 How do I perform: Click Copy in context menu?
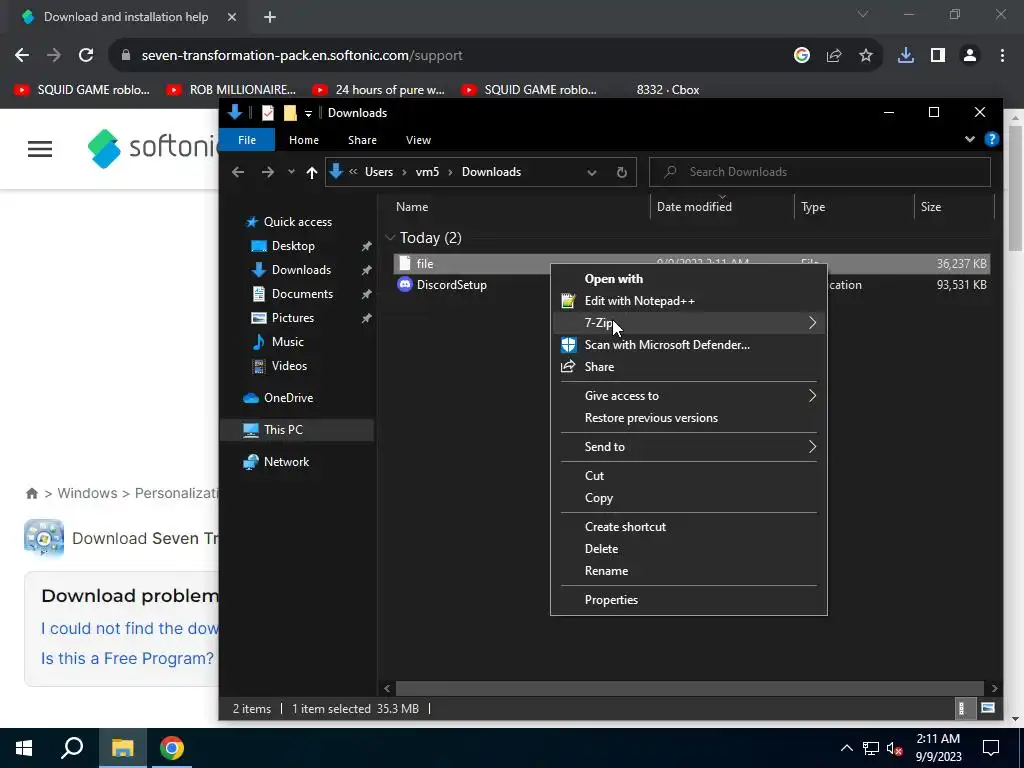[689, 498]
